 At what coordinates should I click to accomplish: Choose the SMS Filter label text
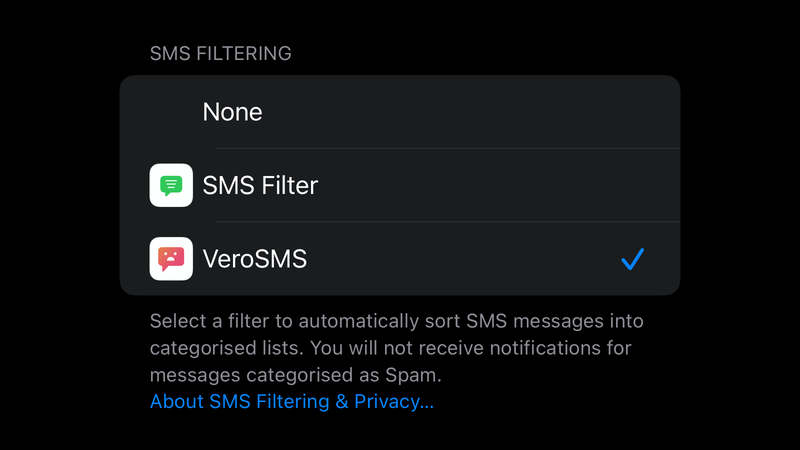click(x=260, y=185)
